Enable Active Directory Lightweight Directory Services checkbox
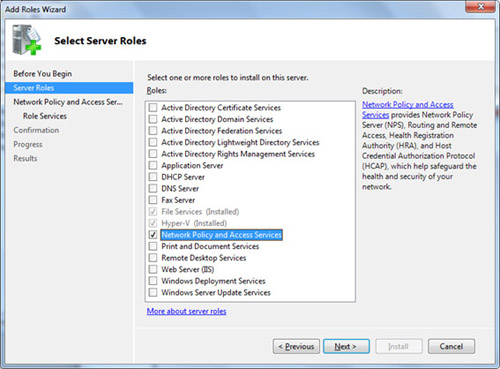The height and width of the screenshot is (369, 500). click(x=153, y=142)
